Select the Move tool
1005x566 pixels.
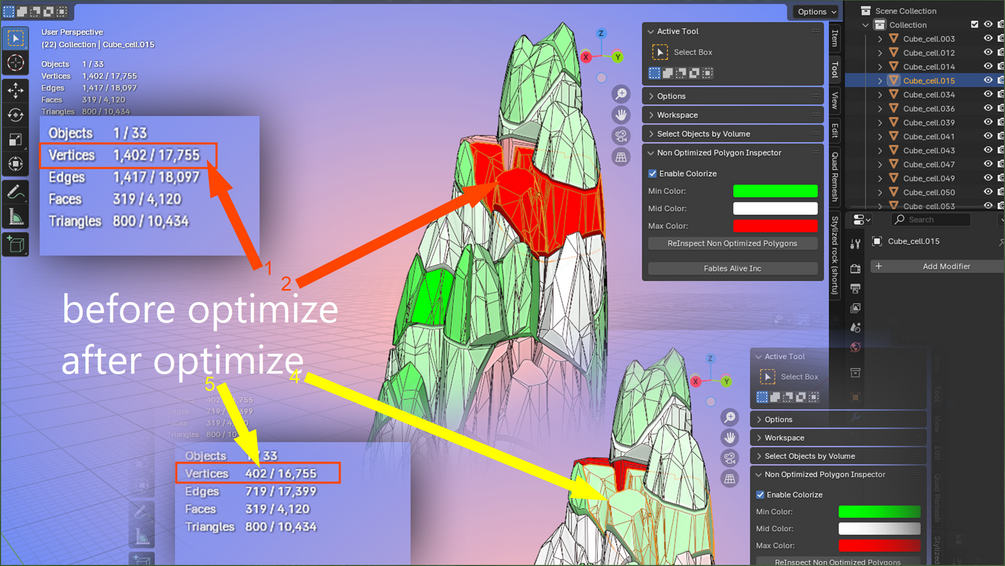pos(15,90)
